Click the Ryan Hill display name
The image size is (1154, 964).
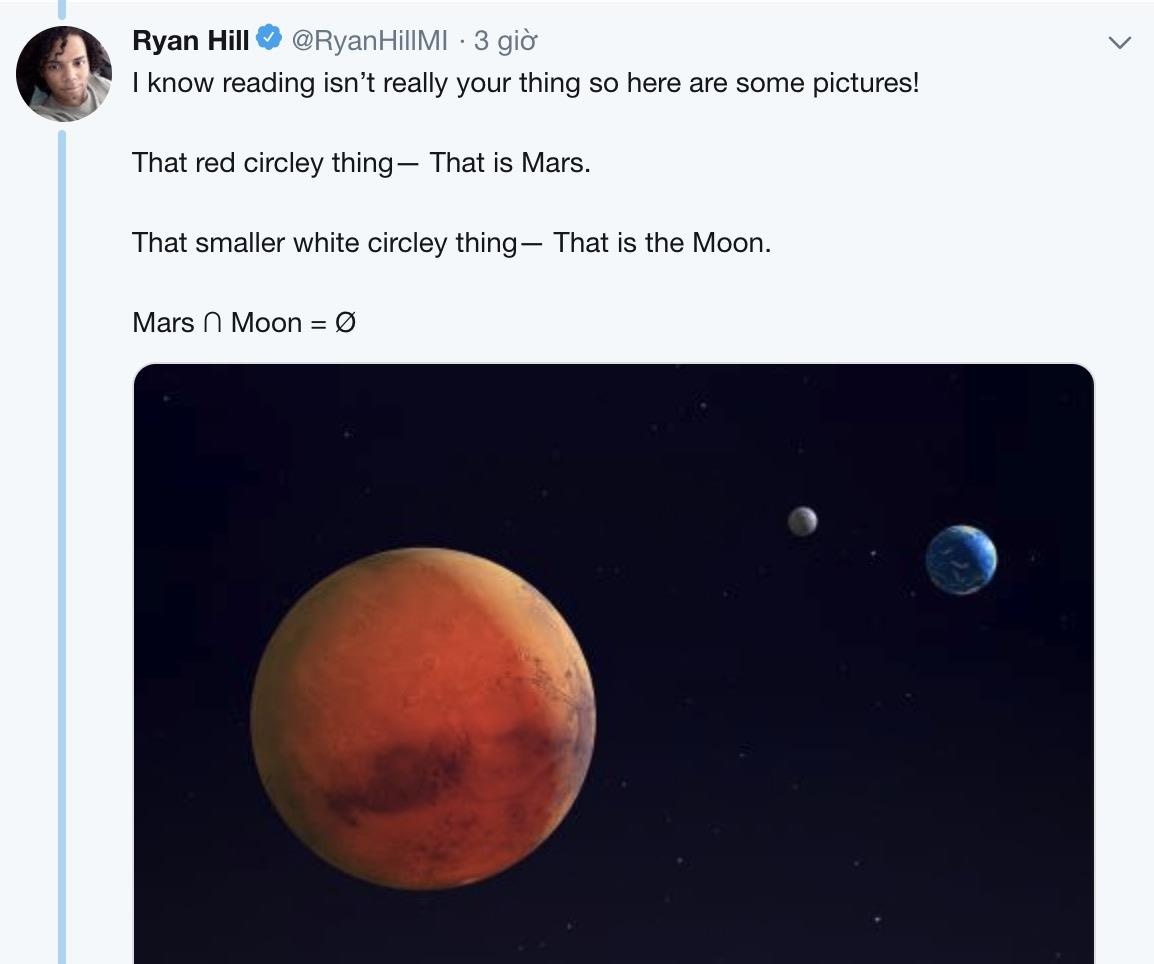point(190,41)
